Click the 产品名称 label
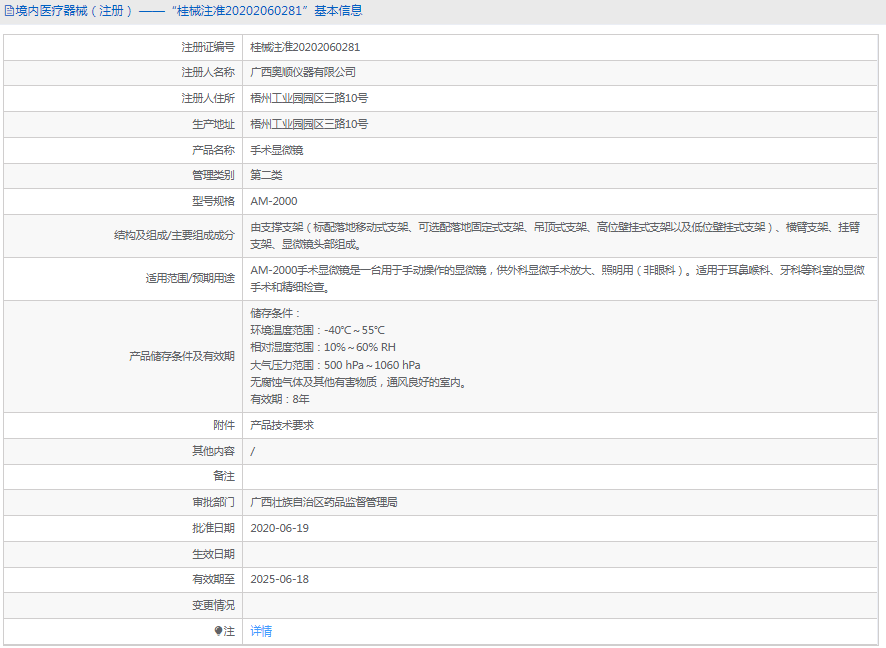 coord(213,150)
